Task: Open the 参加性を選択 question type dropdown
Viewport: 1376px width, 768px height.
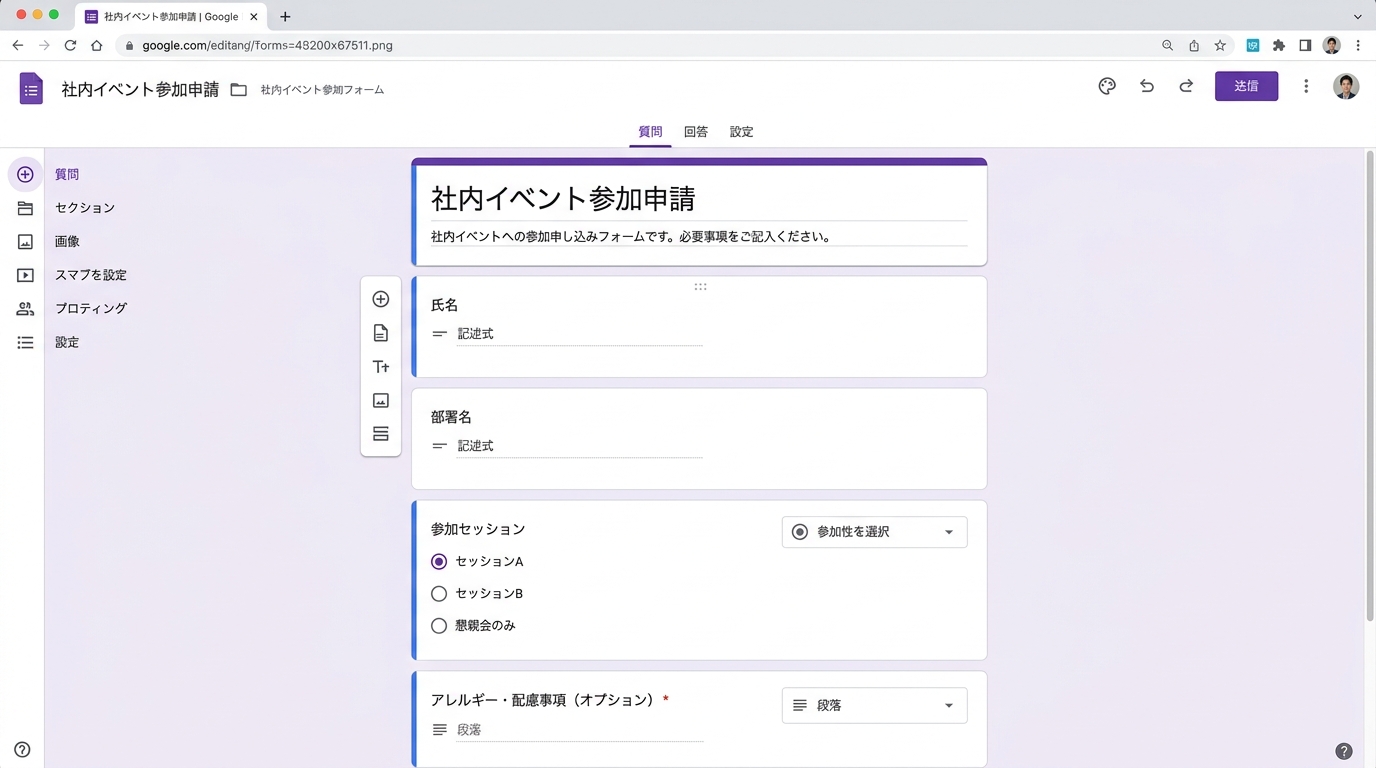Action: point(874,532)
